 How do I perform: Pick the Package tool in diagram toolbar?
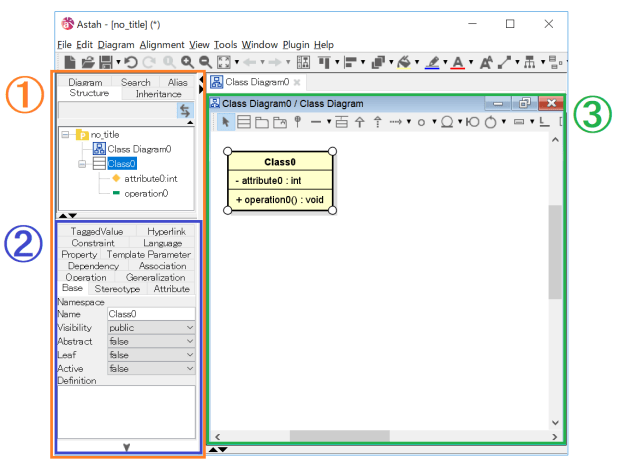261,122
